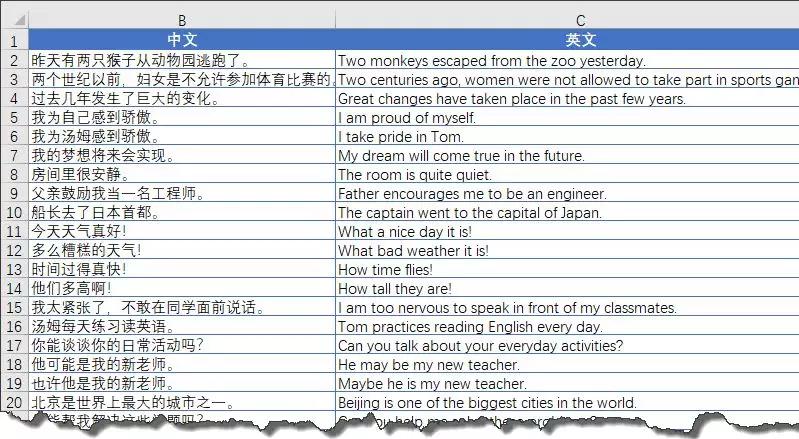Select cell 汤姆每天练习读英语。
The height and width of the screenshot is (439, 799).
pyautogui.click(x=182, y=326)
